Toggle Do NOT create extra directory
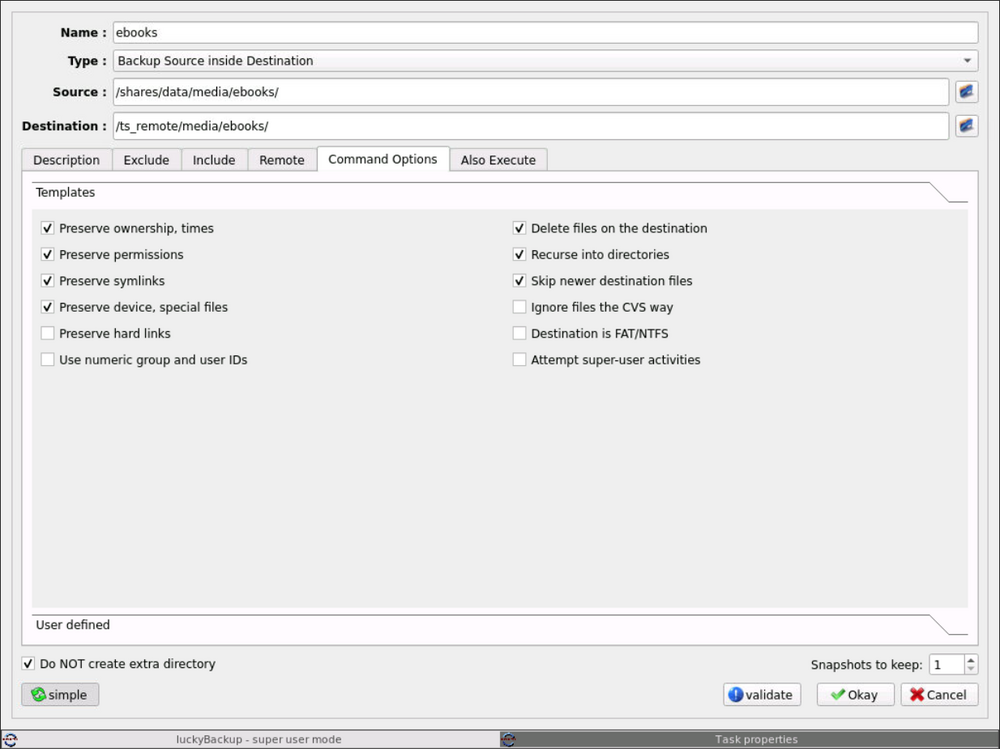The height and width of the screenshot is (749, 1000). [28, 664]
